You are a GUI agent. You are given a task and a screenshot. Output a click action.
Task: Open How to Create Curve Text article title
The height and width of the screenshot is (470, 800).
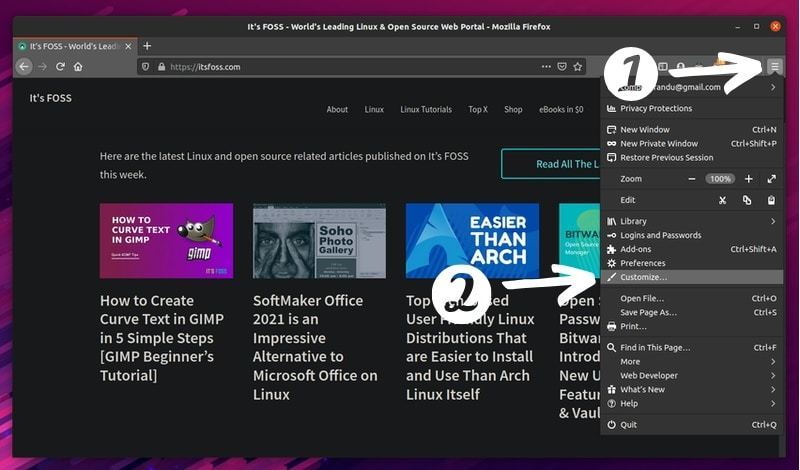(x=162, y=338)
